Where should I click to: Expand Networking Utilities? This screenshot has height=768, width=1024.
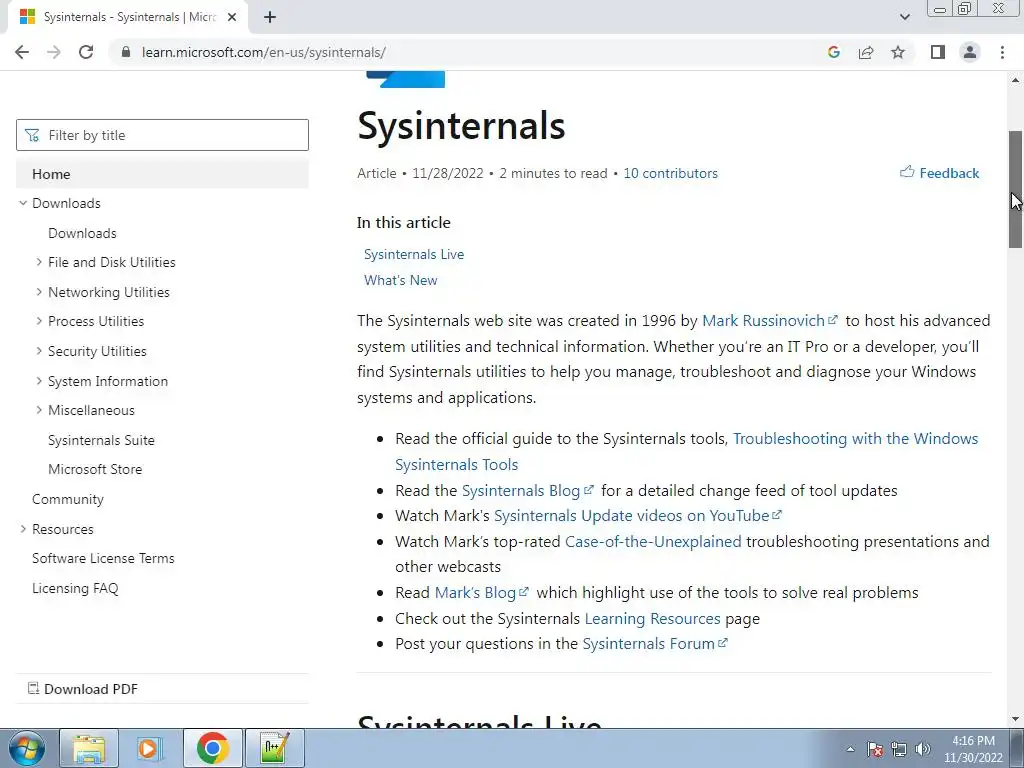(x=39, y=292)
